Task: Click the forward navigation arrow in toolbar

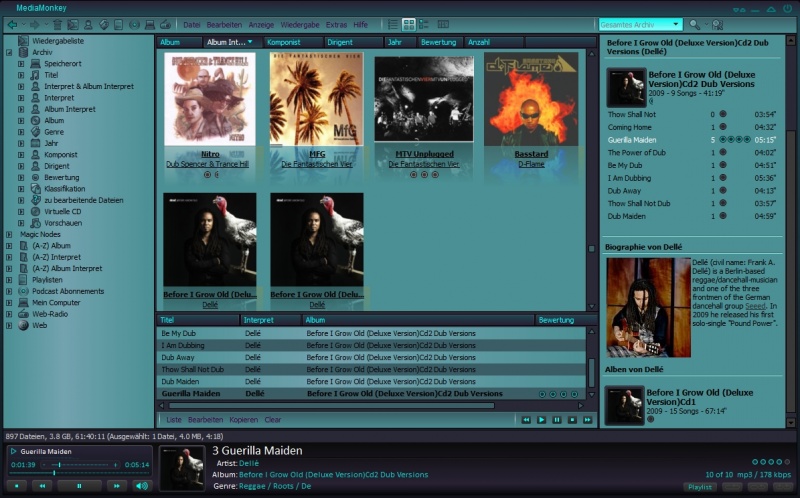Action: point(34,24)
